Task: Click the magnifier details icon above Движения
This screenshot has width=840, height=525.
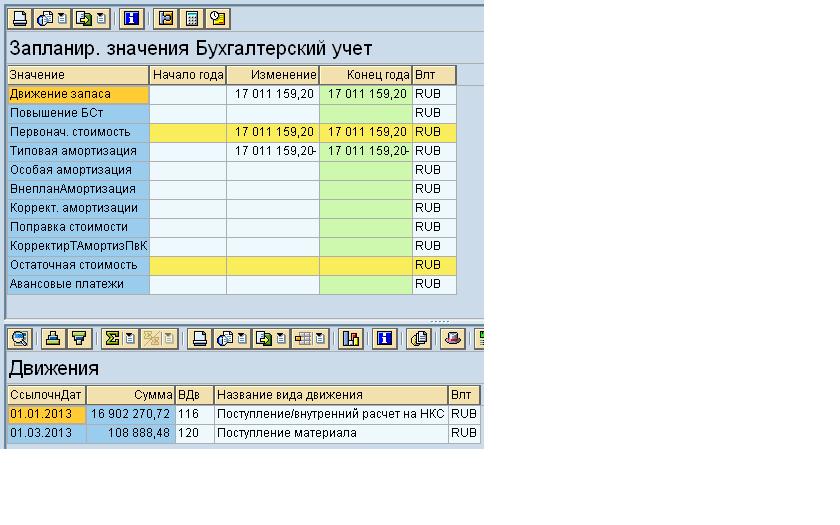Action: point(19,339)
